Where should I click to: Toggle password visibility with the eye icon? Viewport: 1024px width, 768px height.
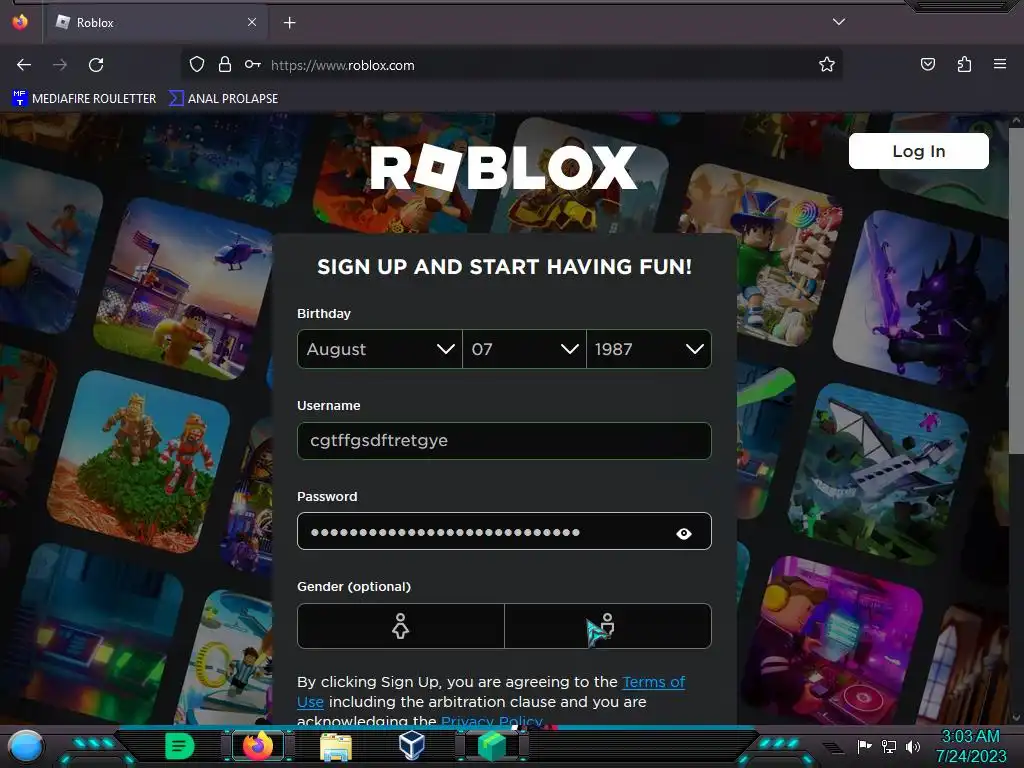click(684, 534)
